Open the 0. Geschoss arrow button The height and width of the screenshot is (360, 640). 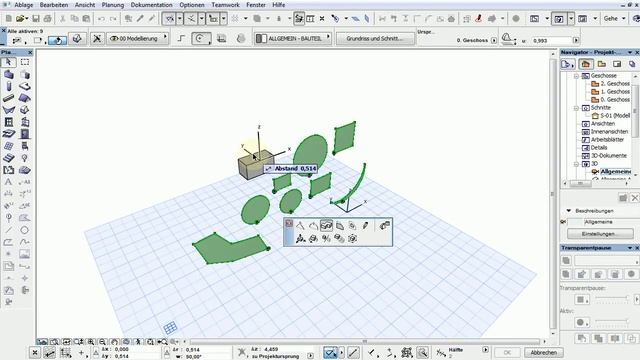click(494, 40)
